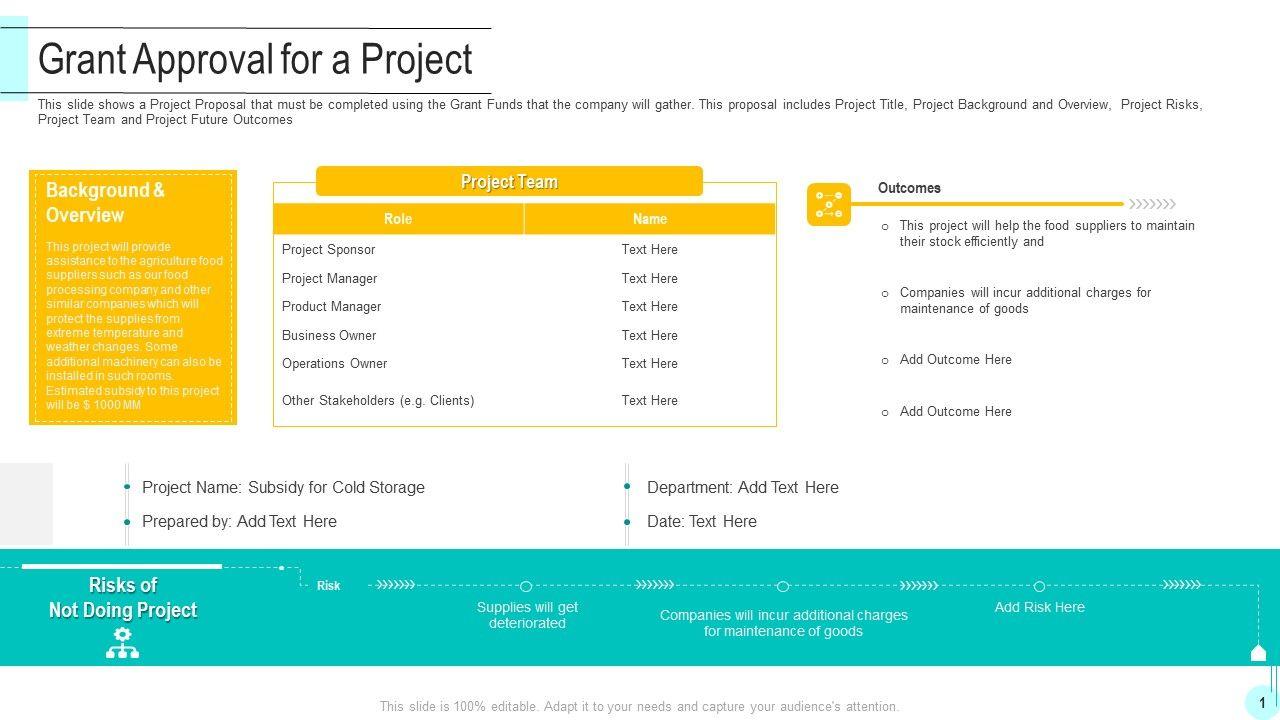The height and width of the screenshot is (720, 1280).
Task: Click the first Add Outcome Here bullet
Action: click(x=955, y=360)
